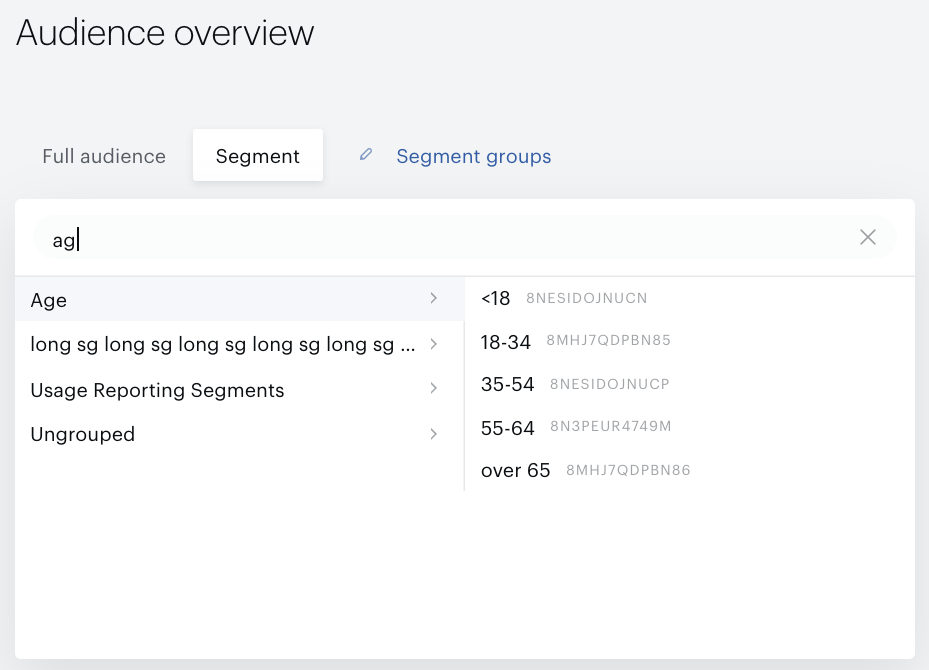Select the Ungrouped group row
Image resolution: width=929 pixels, height=670 pixels.
point(239,434)
